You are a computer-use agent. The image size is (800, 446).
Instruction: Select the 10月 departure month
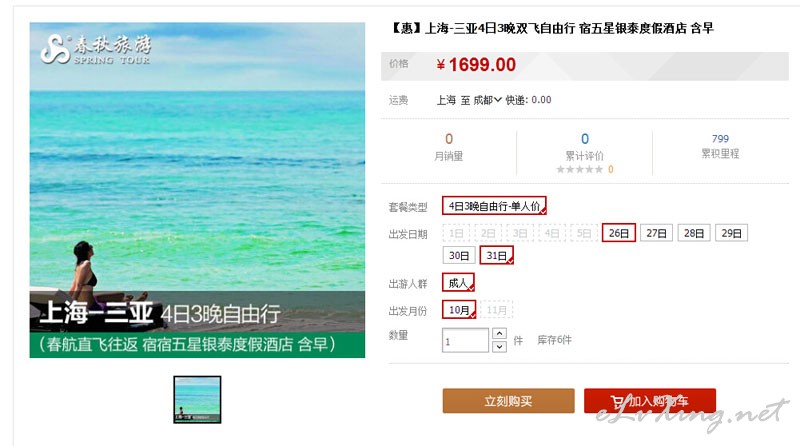pos(459,310)
